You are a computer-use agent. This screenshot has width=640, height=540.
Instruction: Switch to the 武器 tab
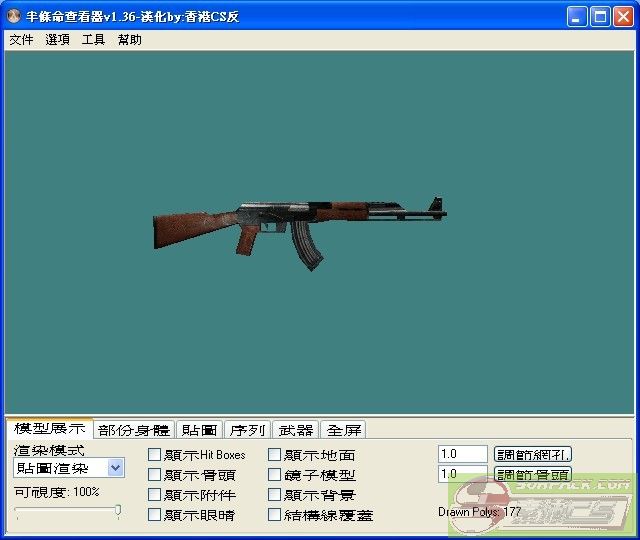tap(296, 430)
